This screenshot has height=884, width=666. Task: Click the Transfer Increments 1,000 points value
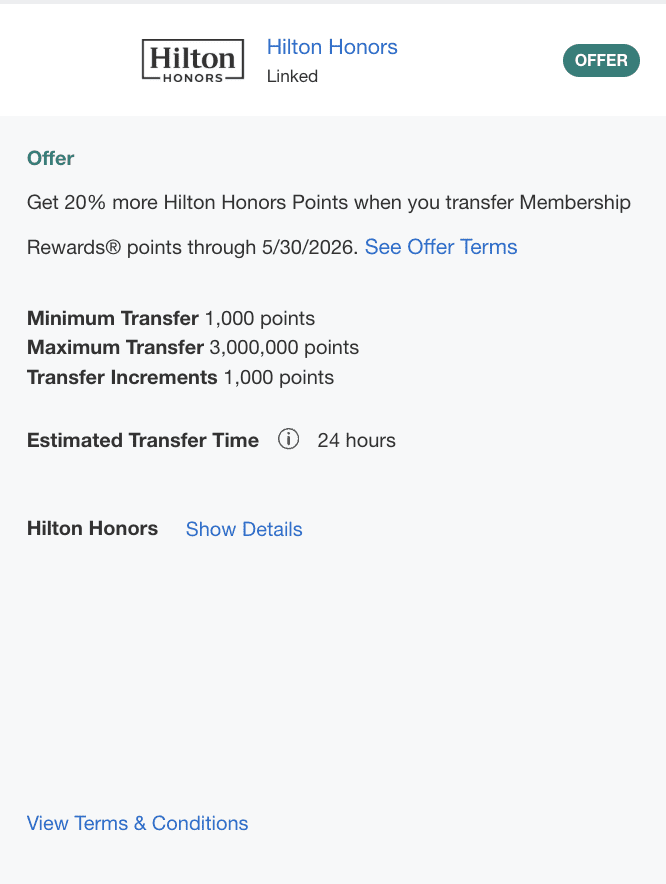click(279, 377)
